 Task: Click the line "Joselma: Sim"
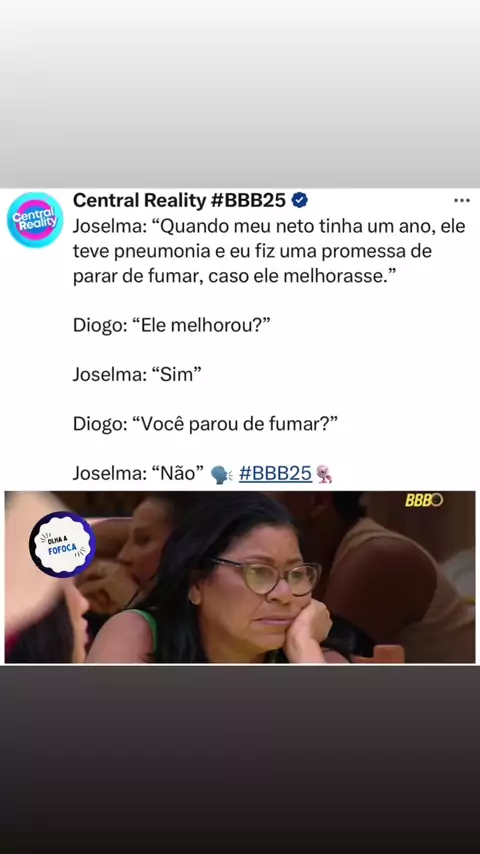pos(137,375)
